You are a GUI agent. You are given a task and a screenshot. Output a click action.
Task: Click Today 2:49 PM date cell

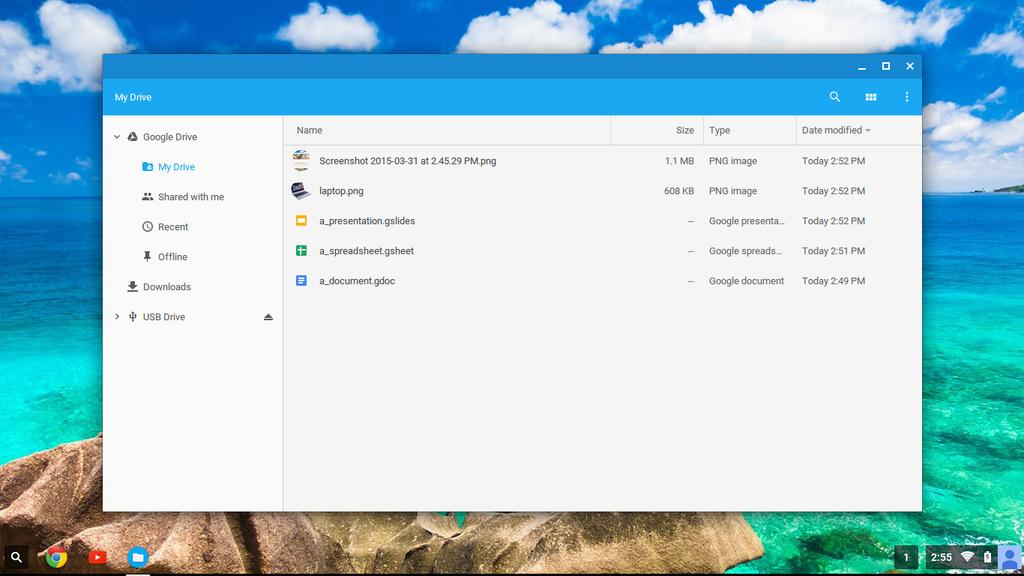tap(833, 281)
